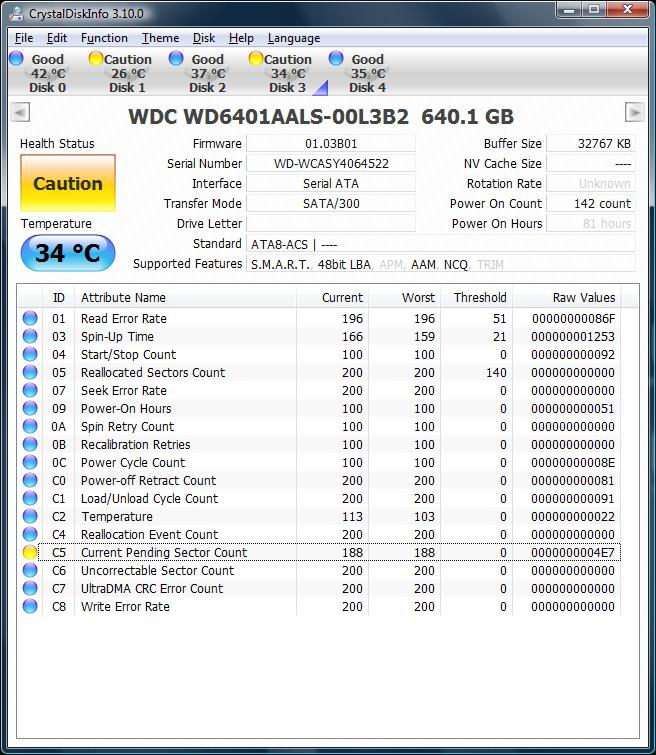Click blue status icon for Temperature attribute
Image resolution: width=656 pixels, height=755 pixels.
[x=30, y=516]
